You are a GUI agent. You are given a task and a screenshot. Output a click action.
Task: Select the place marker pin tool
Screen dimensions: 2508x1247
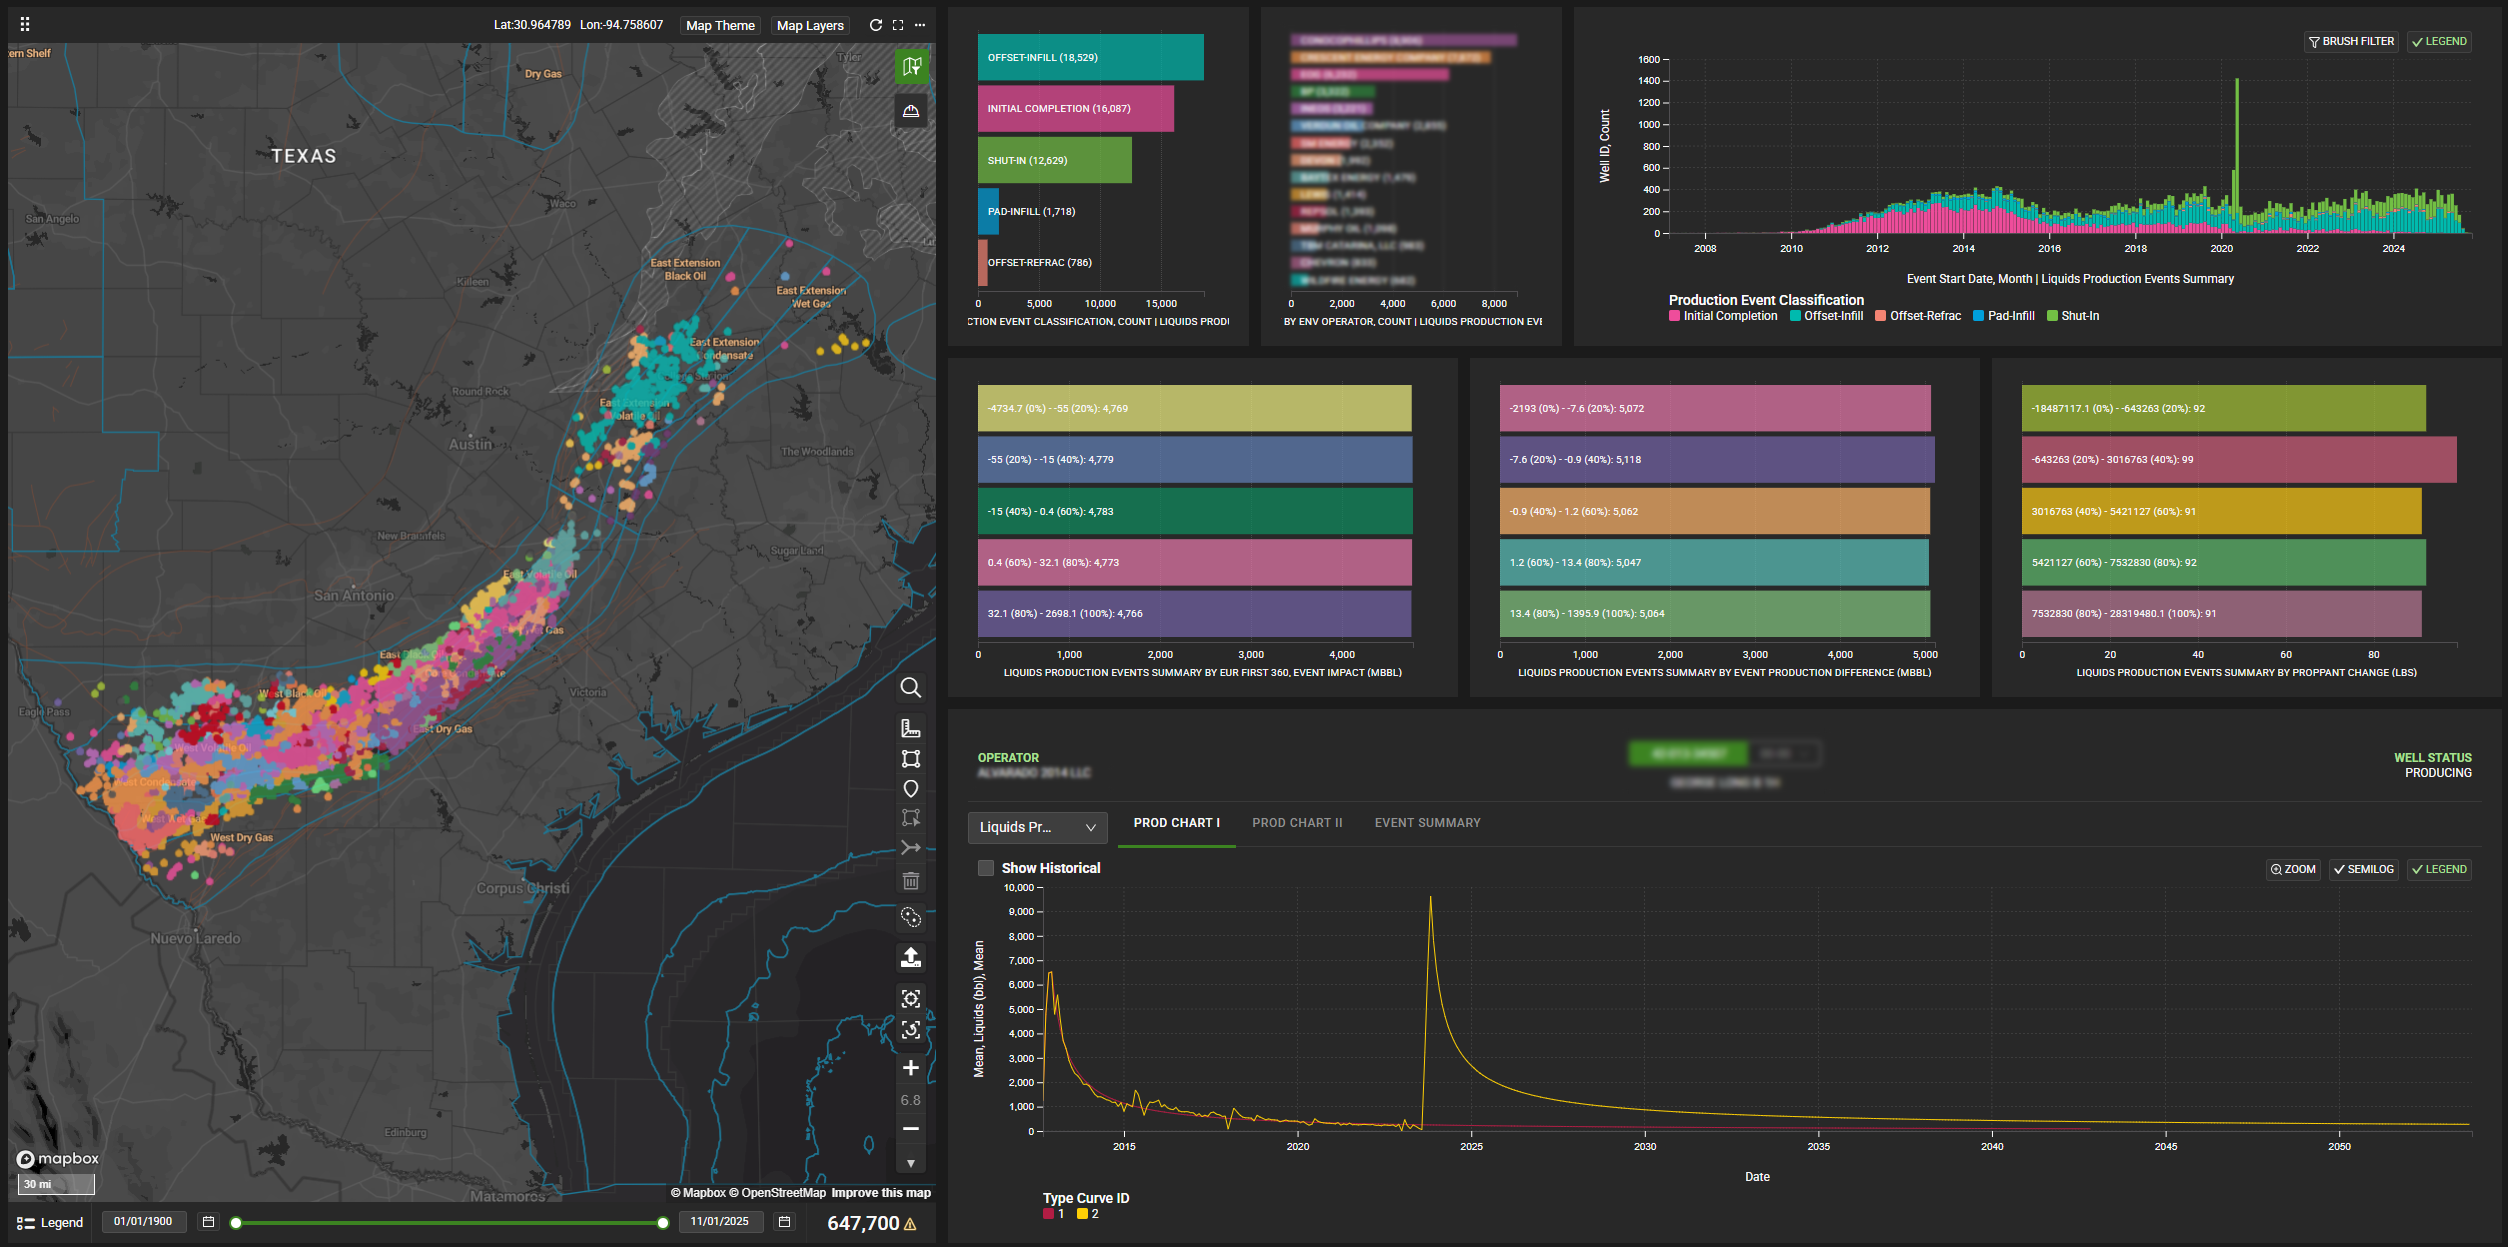tap(910, 789)
